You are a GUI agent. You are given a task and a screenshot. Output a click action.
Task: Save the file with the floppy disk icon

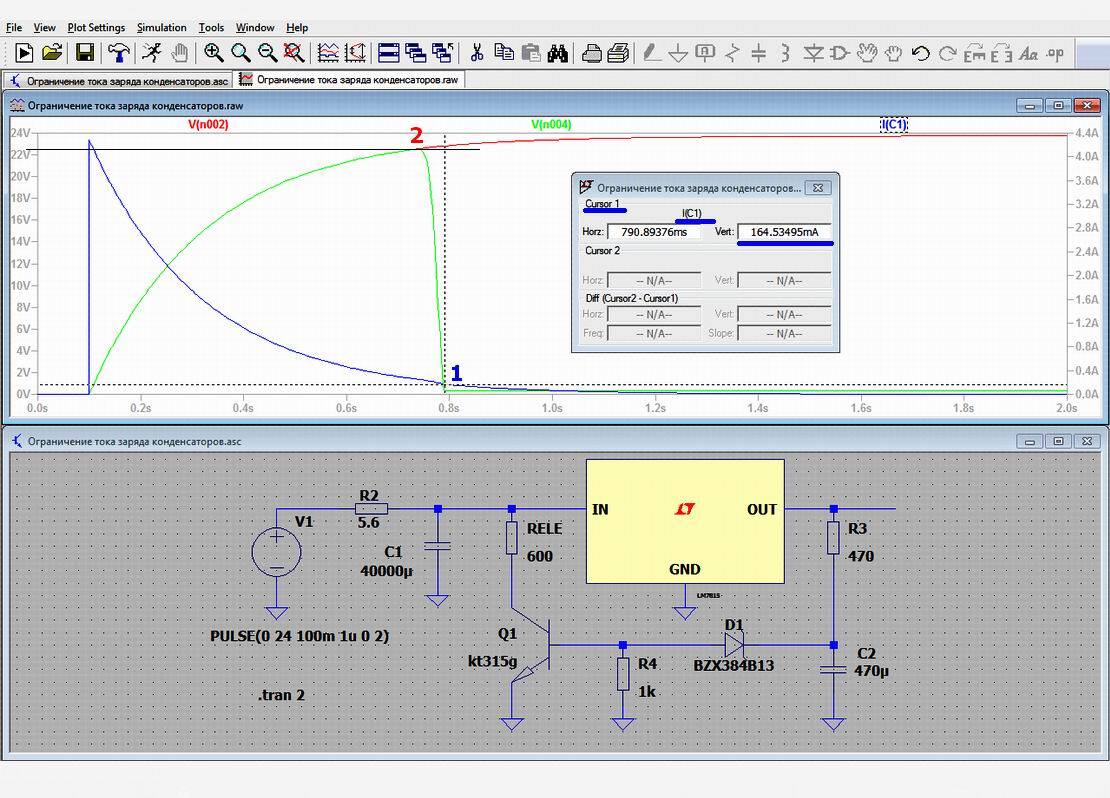pos(85,52)
